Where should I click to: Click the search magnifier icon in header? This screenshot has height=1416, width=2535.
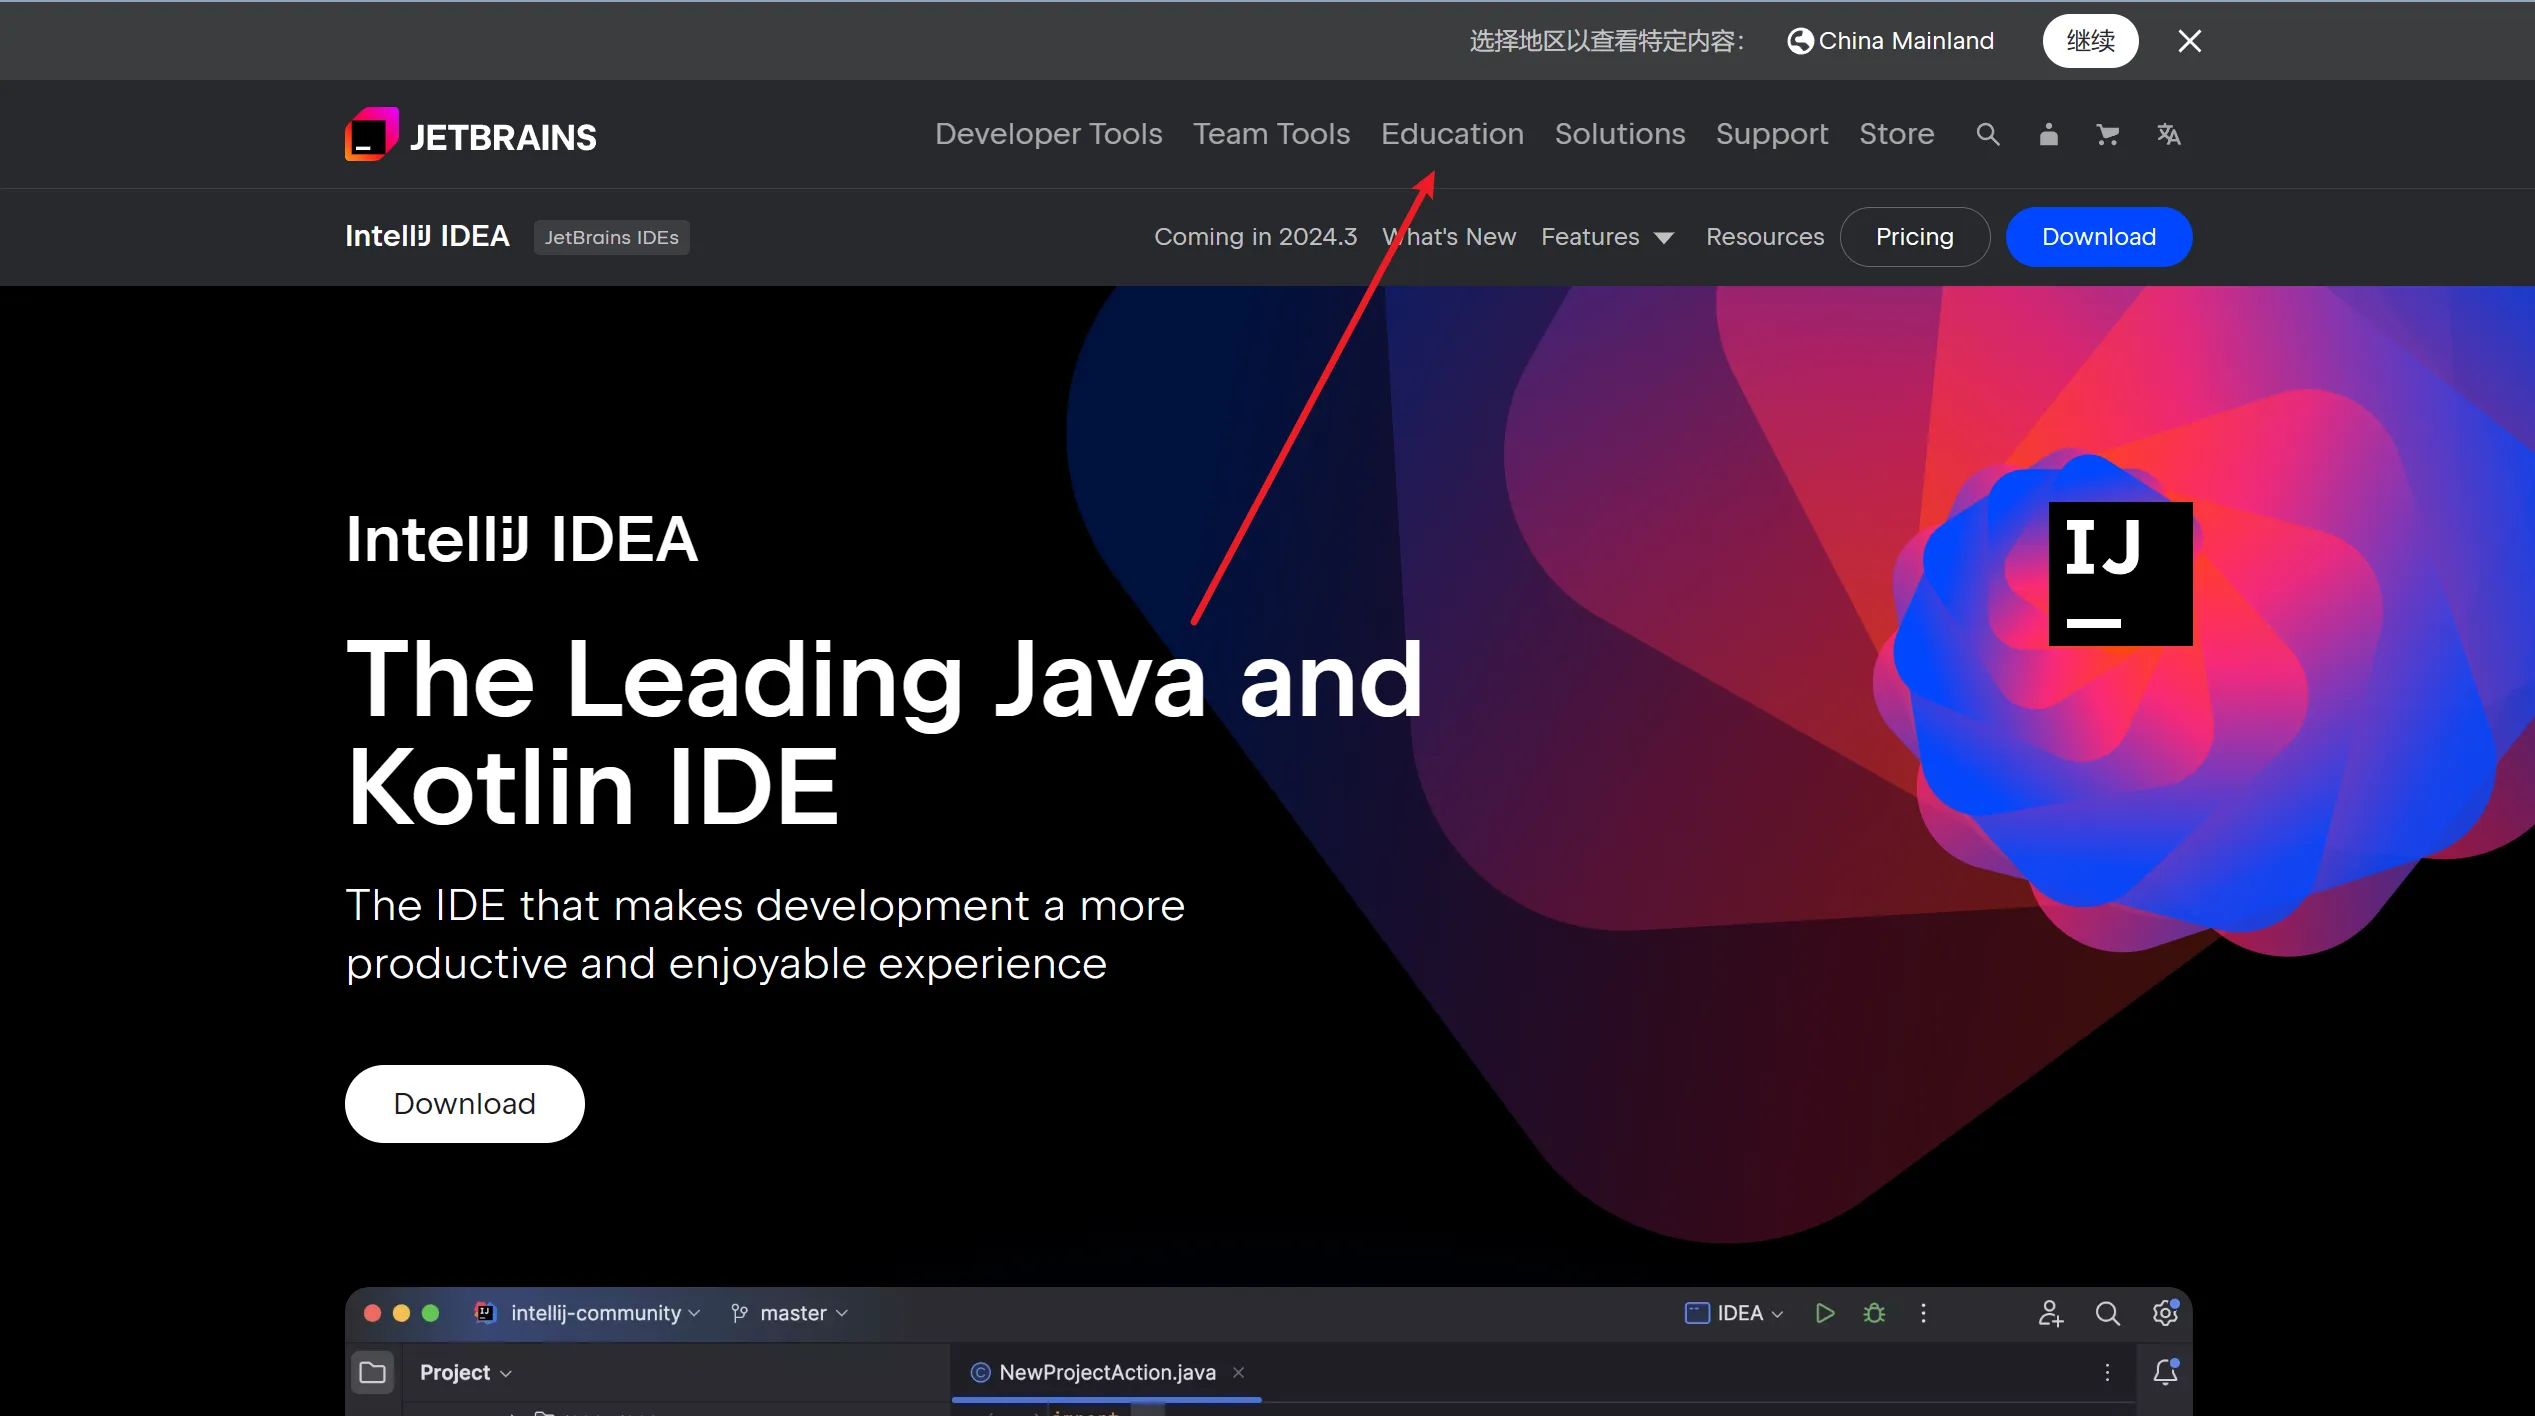1987,134
